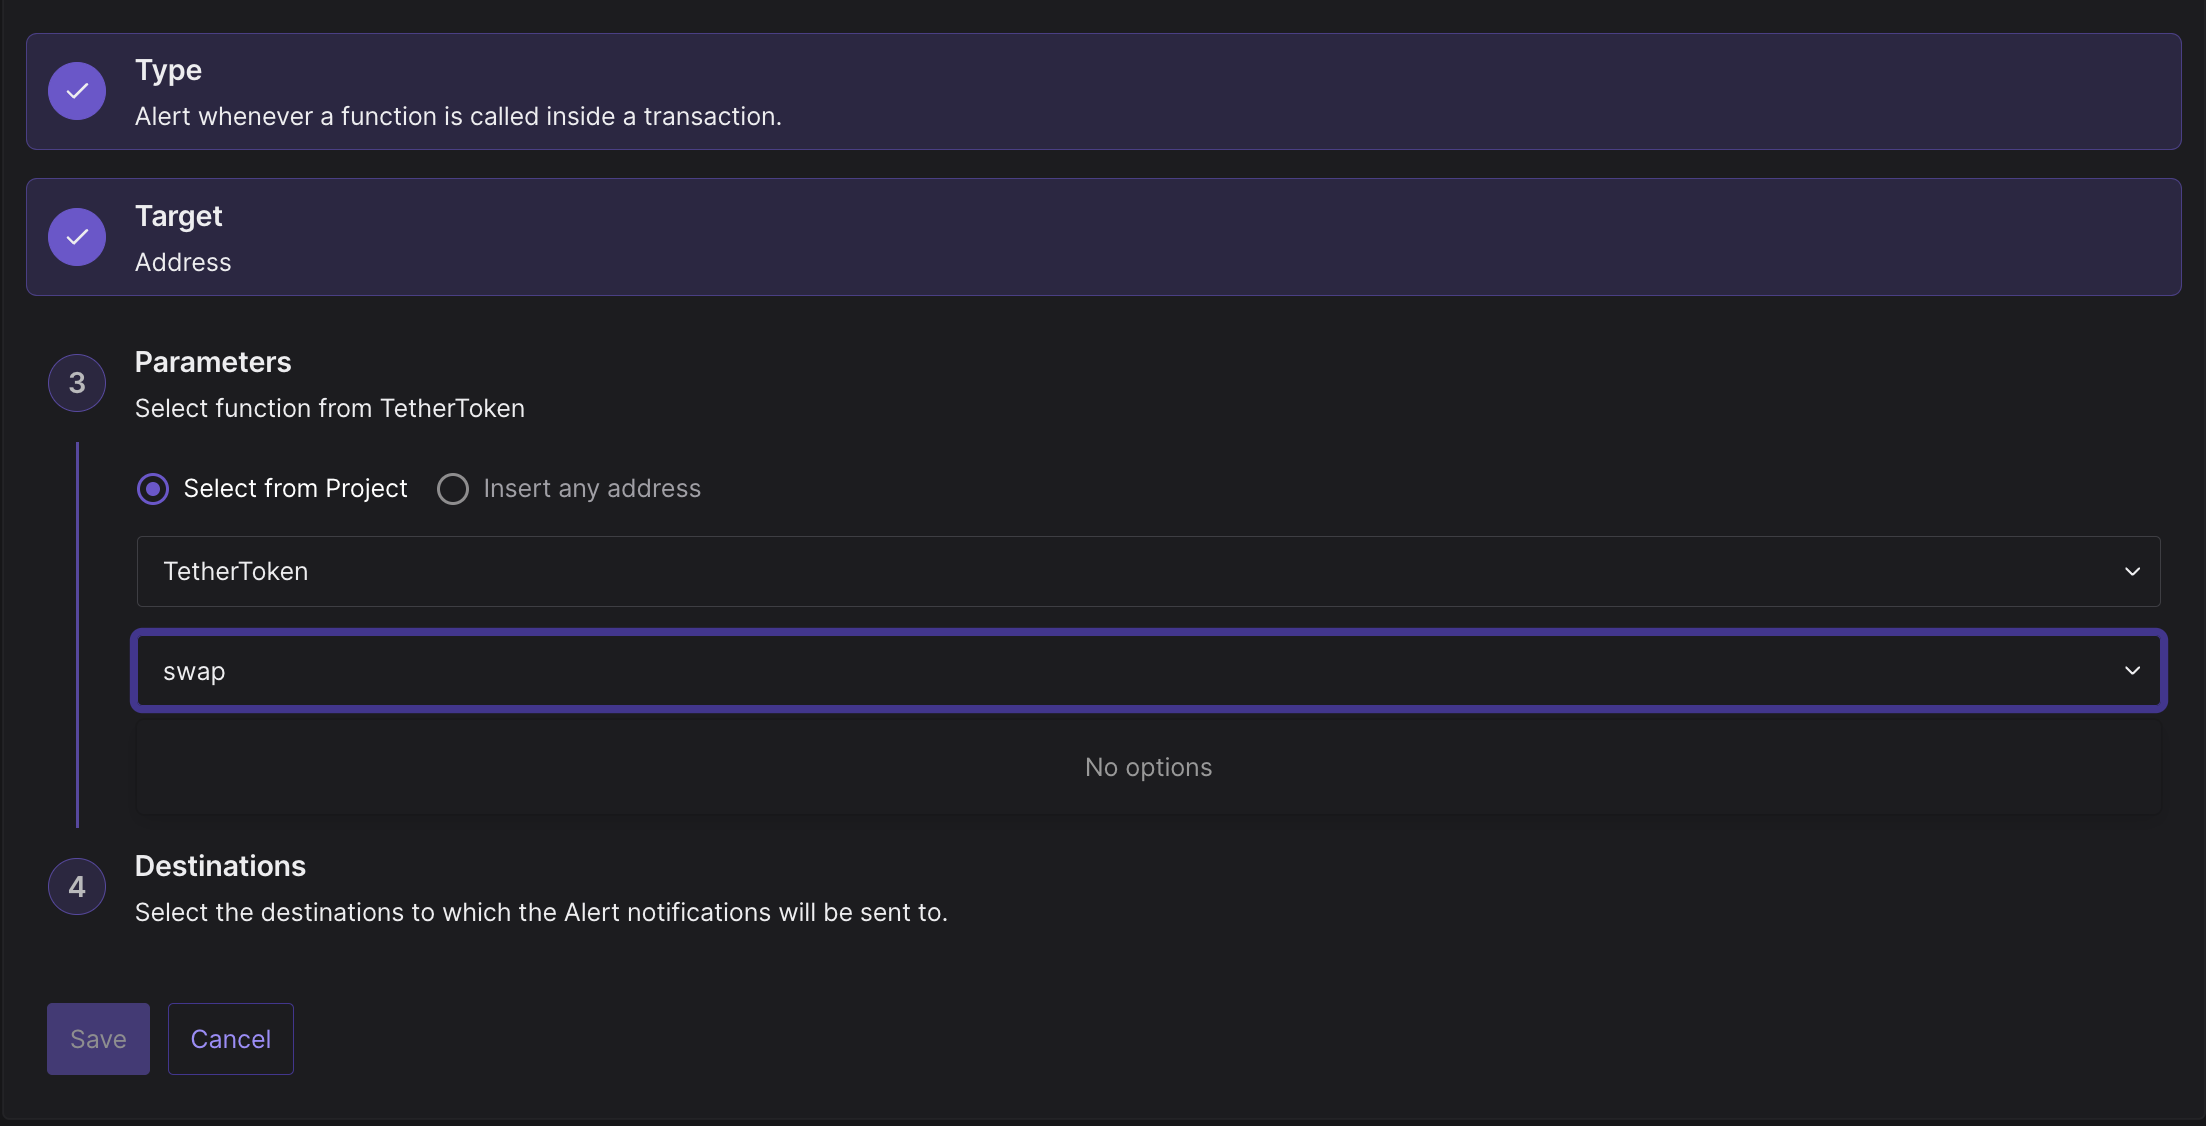Viewport: 2206px width, 1126px height.
Task: Click the Parameters step heading
Action: click(213, 362)
